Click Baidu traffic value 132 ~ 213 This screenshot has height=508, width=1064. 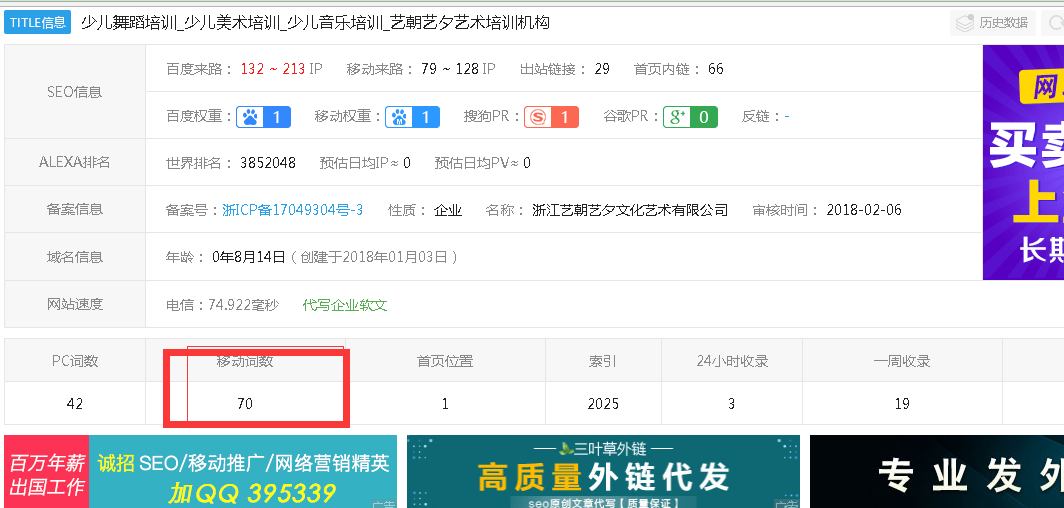(273, 69)
